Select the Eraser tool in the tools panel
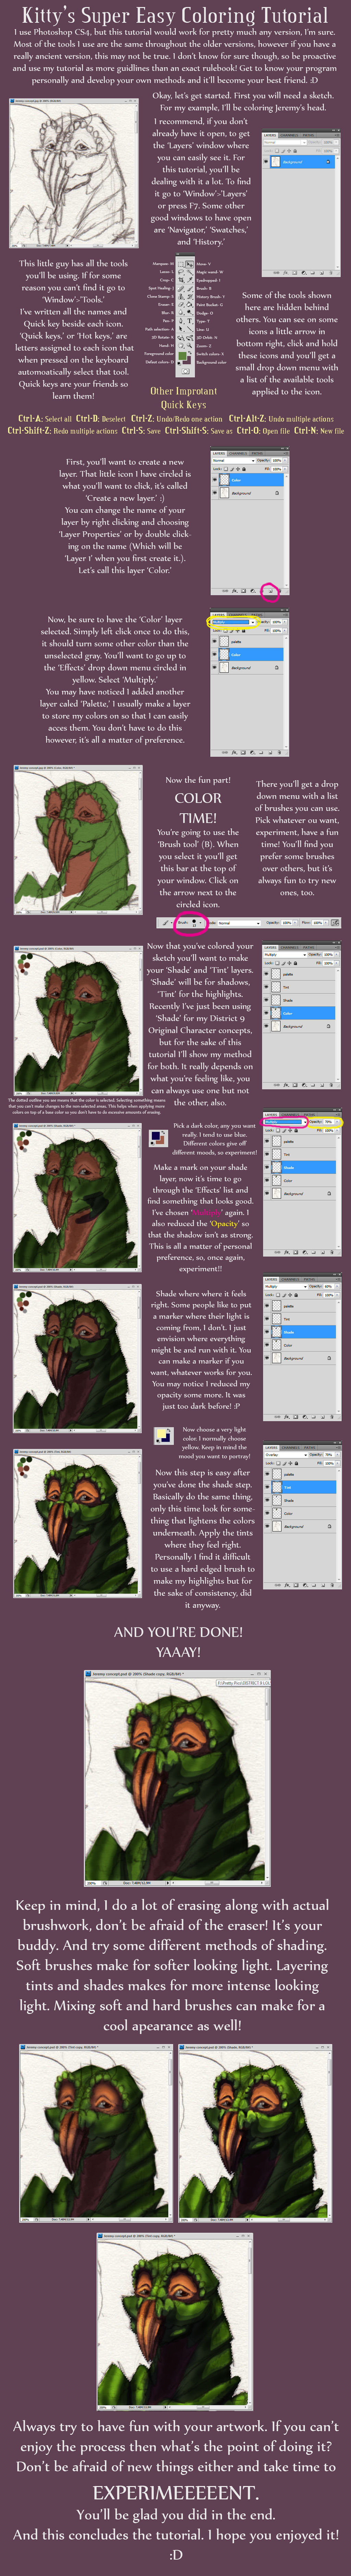 [181, 305]
